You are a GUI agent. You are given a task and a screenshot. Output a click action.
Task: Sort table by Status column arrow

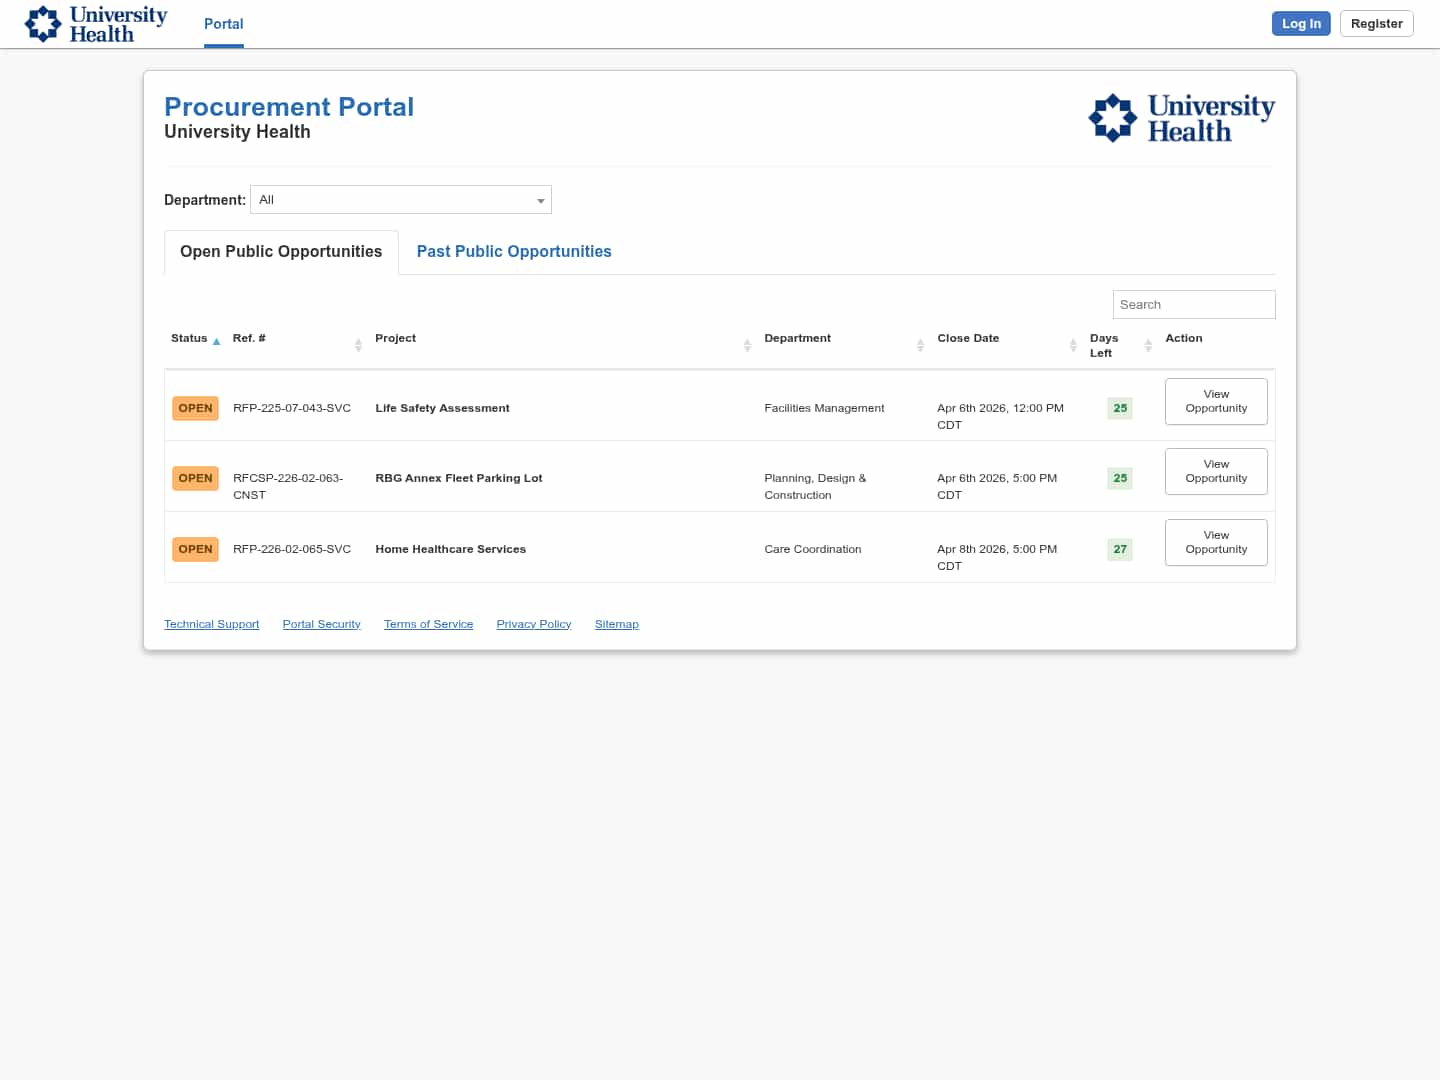coord(216,341)
